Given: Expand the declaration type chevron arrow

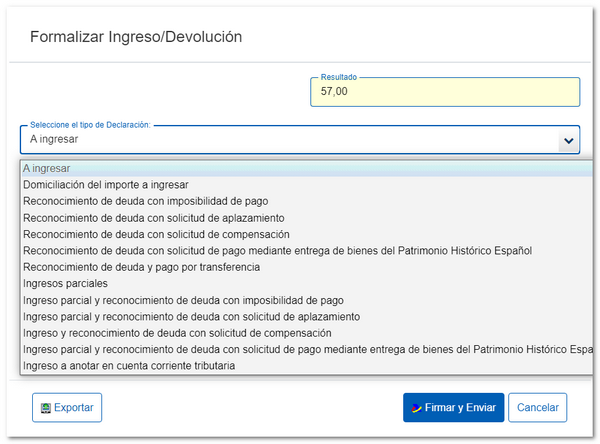Looking at the screenshot, I should click(x=568, y=141).
